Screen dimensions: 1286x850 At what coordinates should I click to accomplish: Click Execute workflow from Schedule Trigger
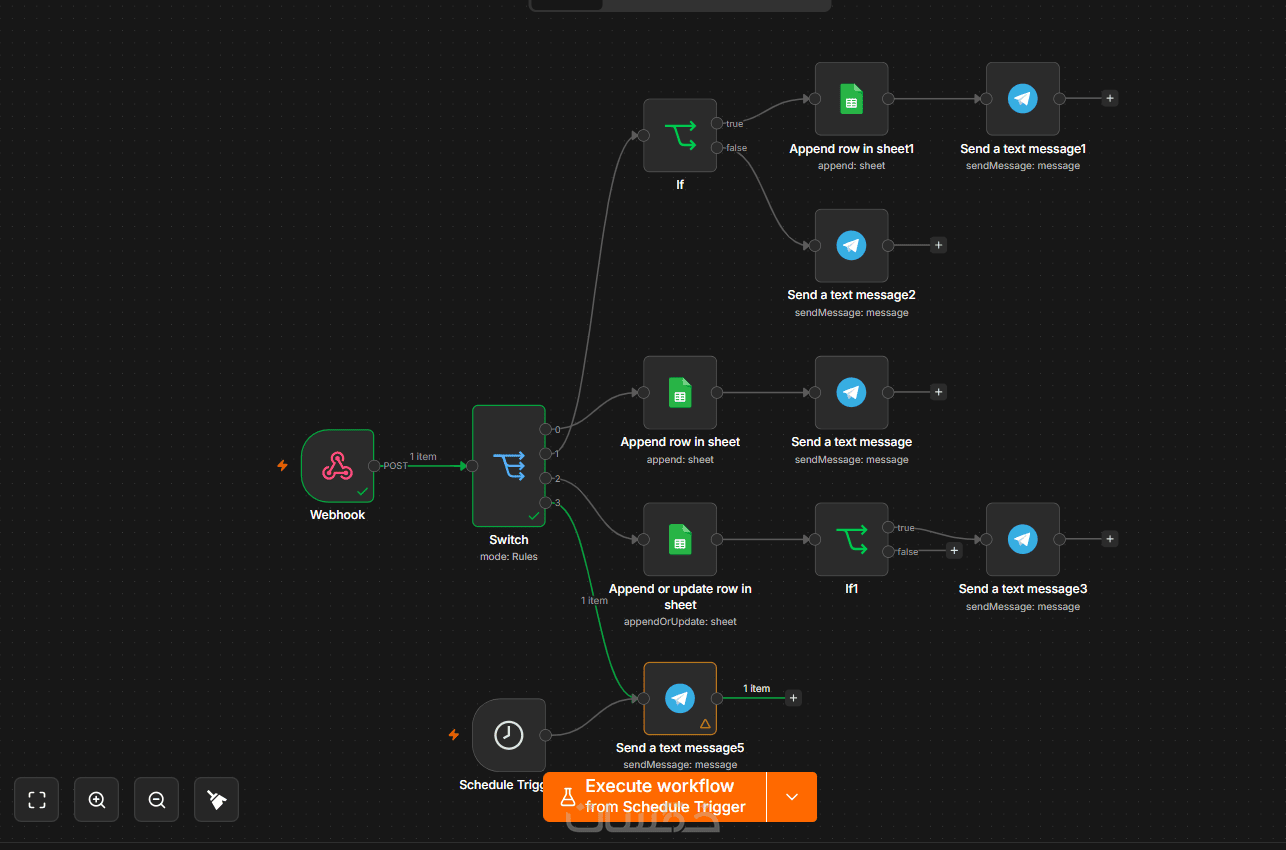click(655, 797)
